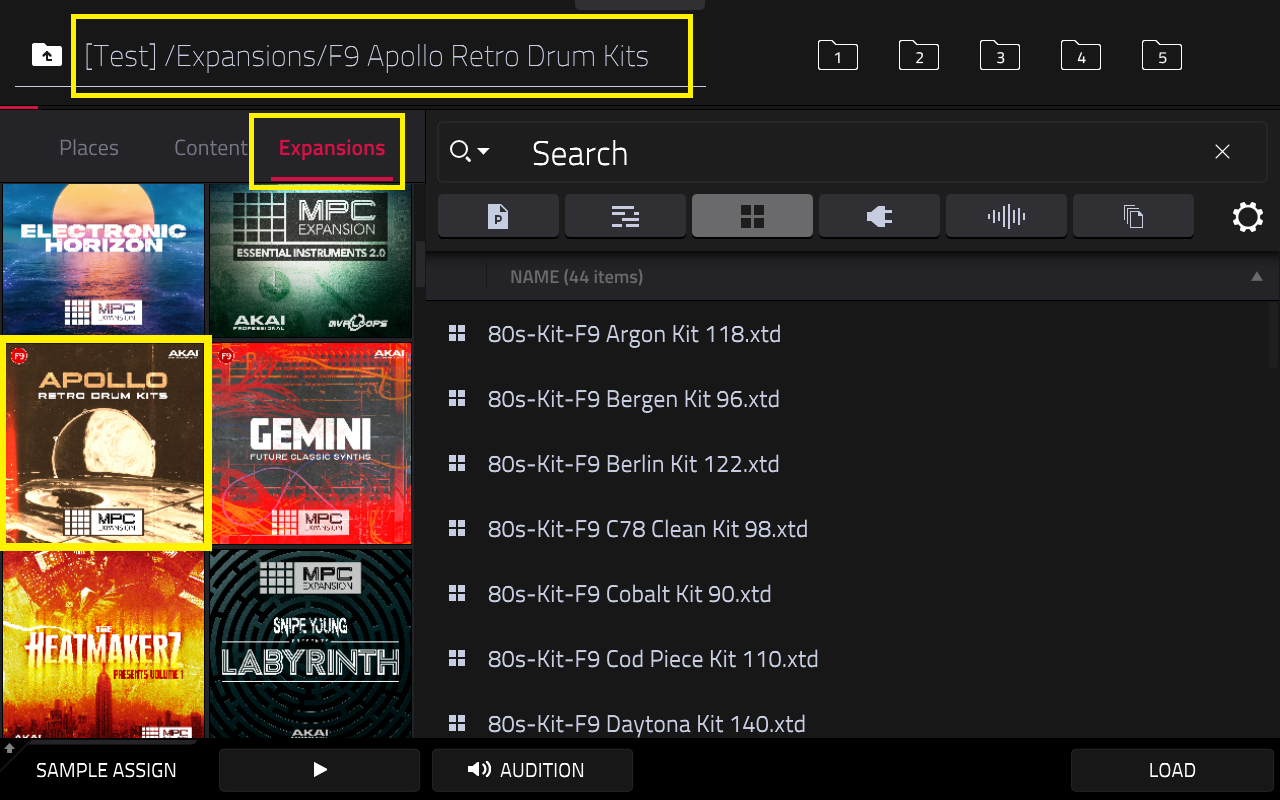Switch to the Places tab

click(x=89, y=148)
